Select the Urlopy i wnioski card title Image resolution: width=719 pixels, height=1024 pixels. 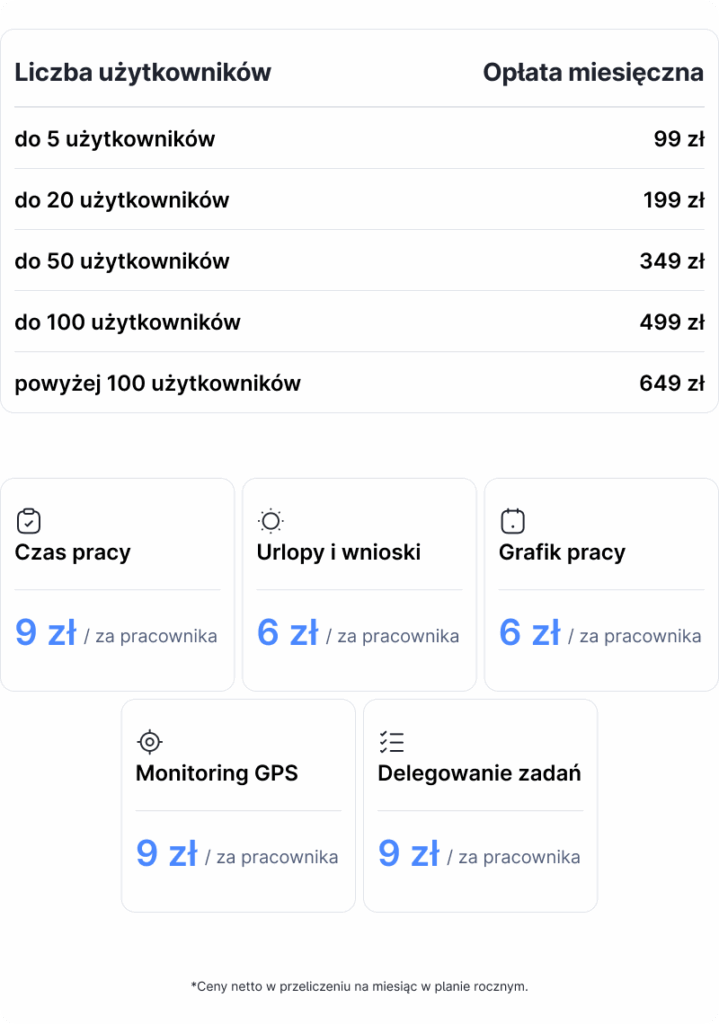click(x=339, y=553)
